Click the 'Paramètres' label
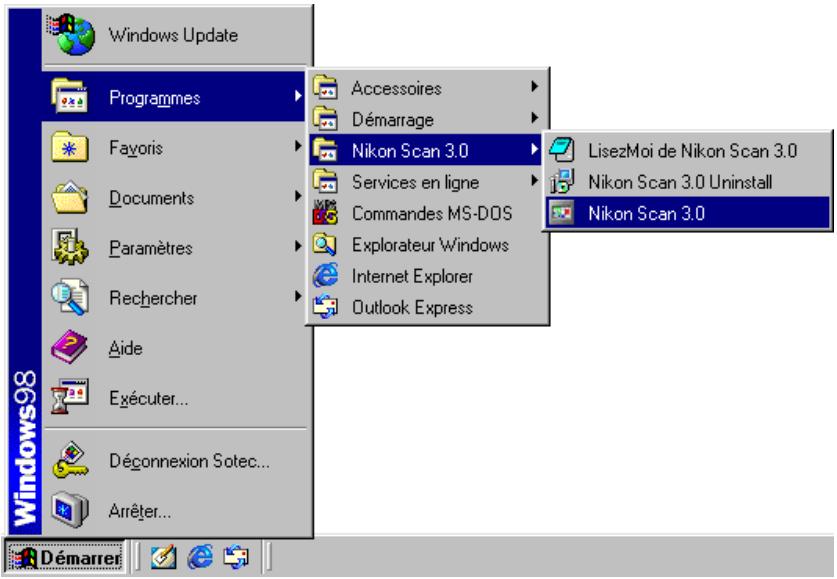Screen dimensions: 837x579 pyautogui.click(x=151, y=248)
